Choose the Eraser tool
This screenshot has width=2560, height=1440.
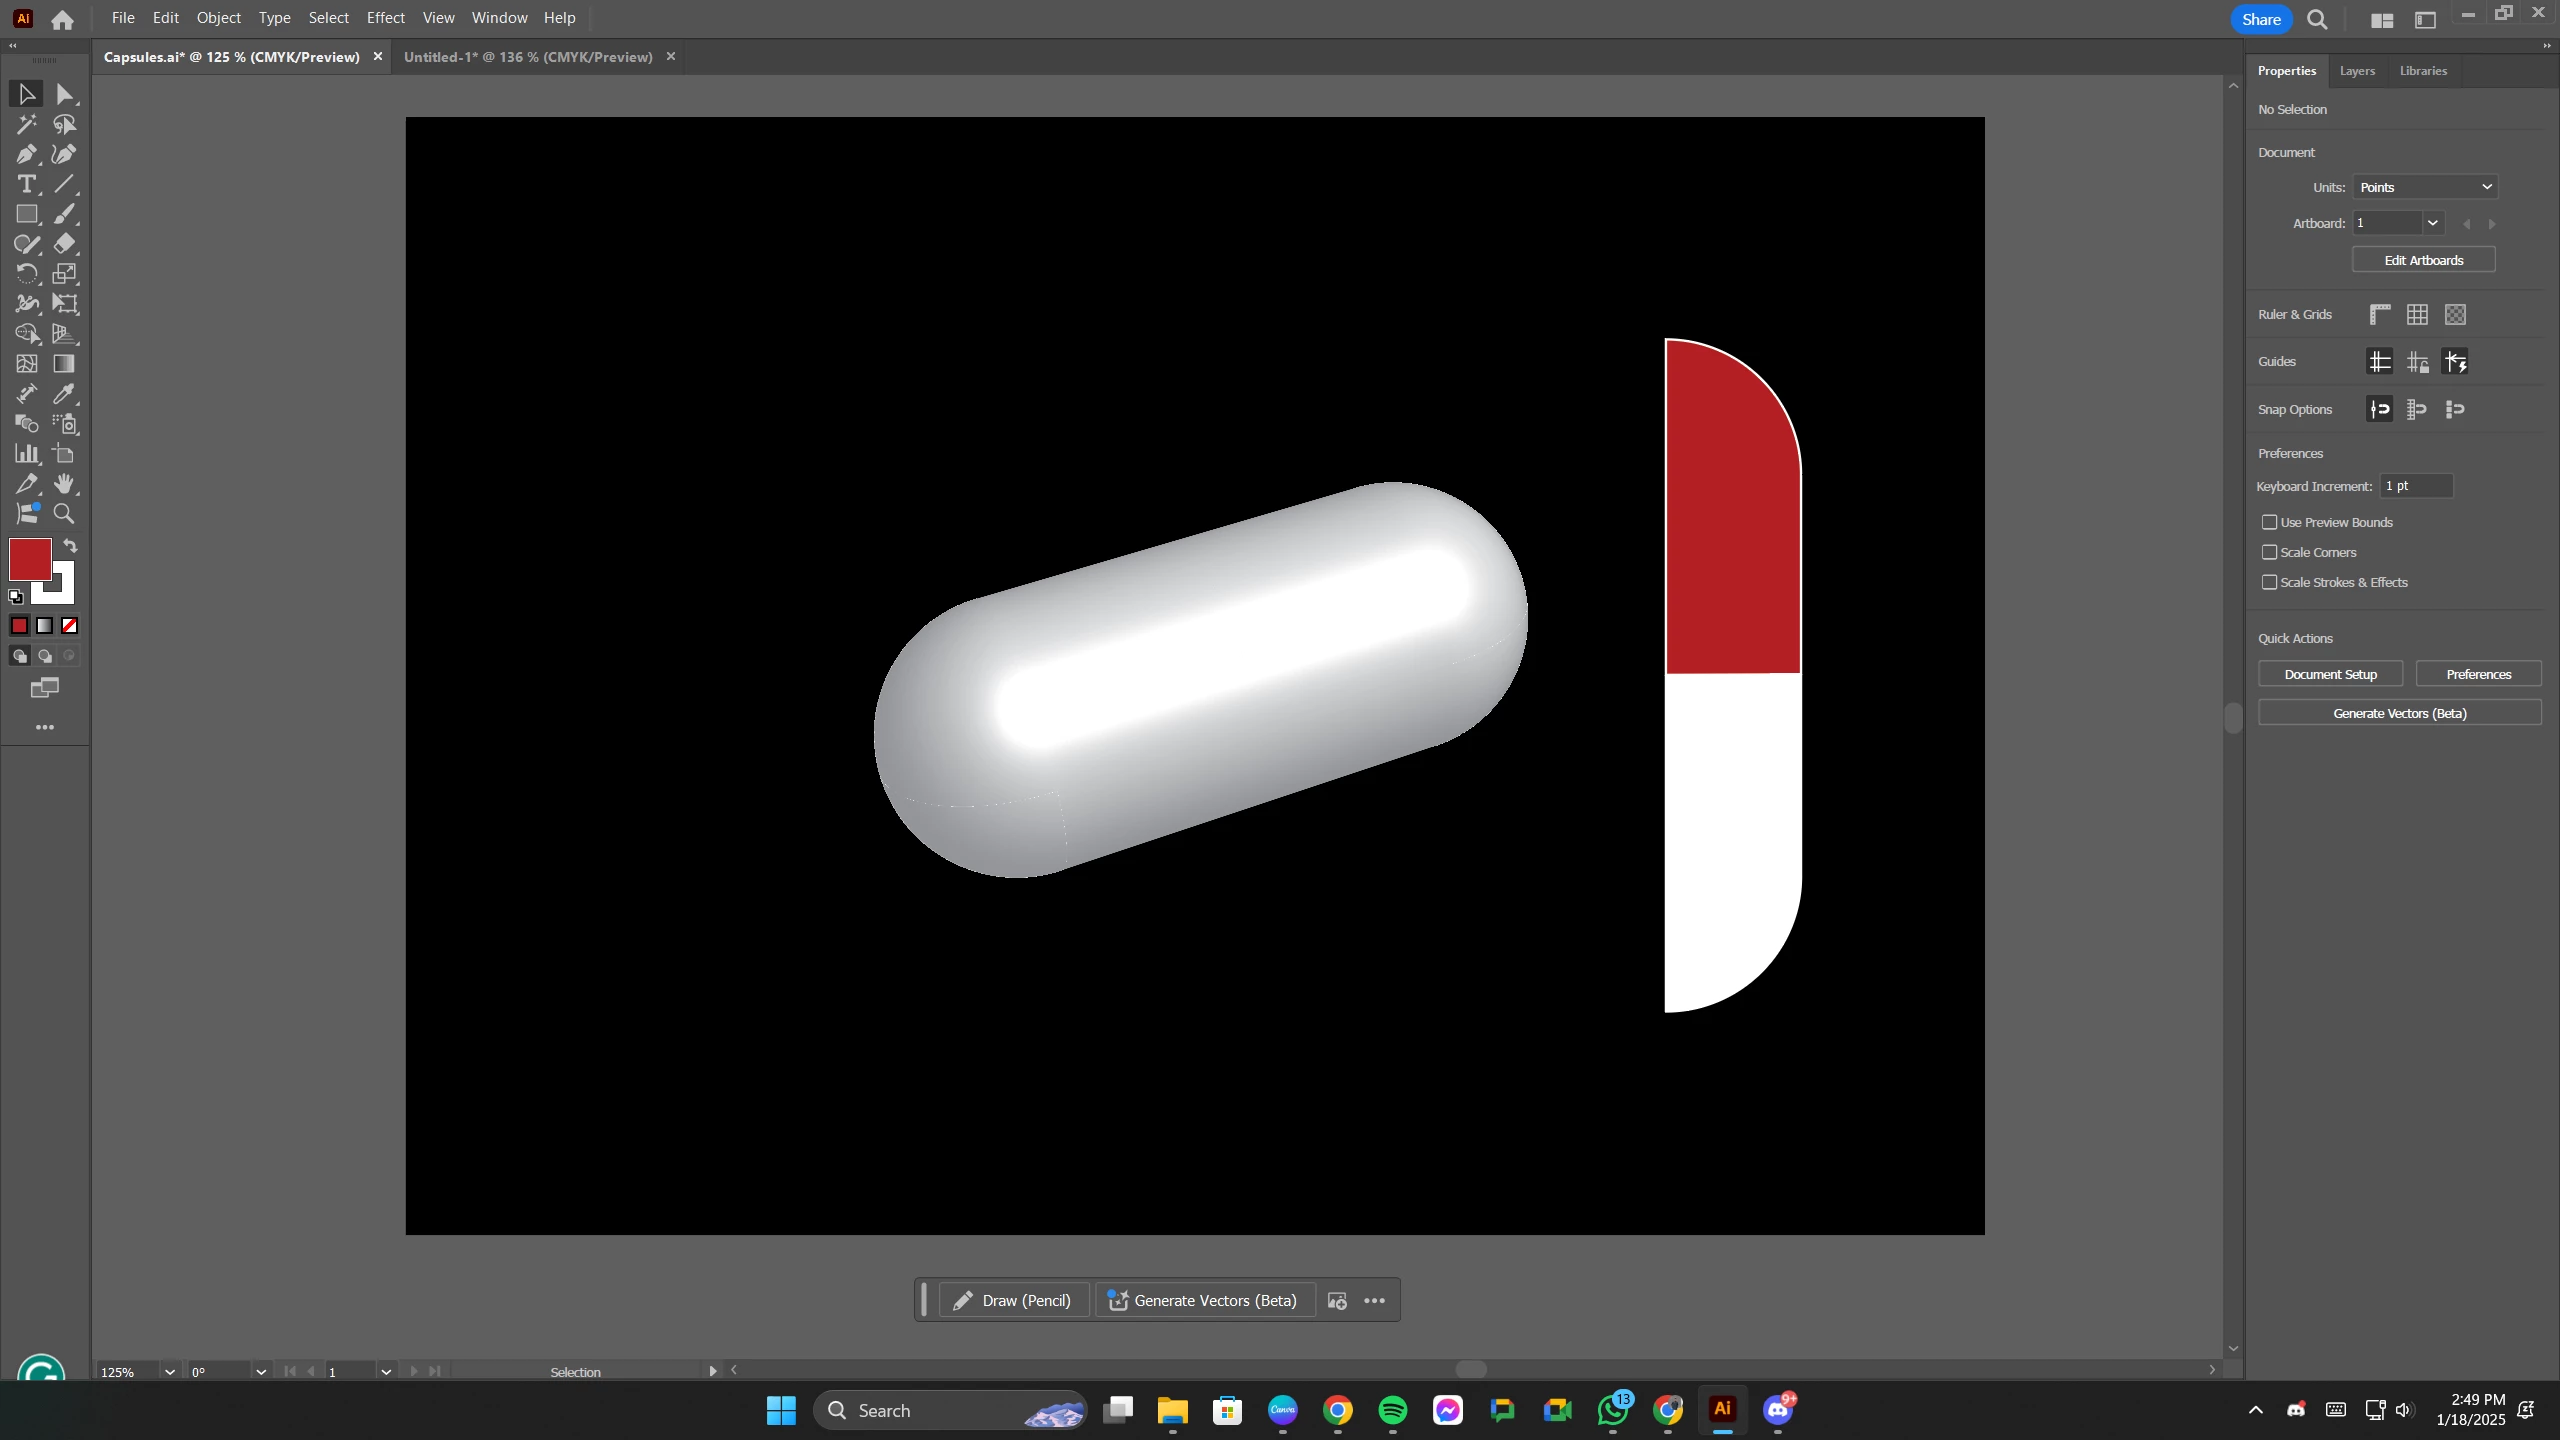point(65,244)
